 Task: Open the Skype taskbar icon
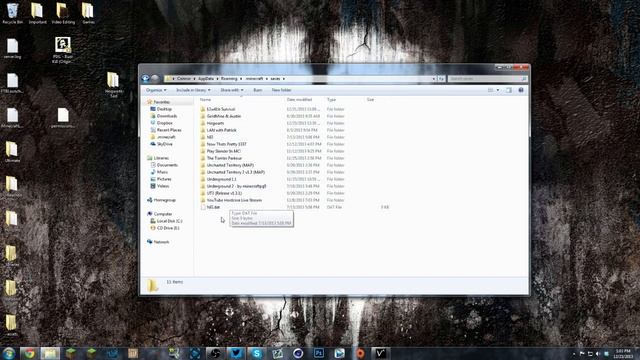click(x=256, y=353)
